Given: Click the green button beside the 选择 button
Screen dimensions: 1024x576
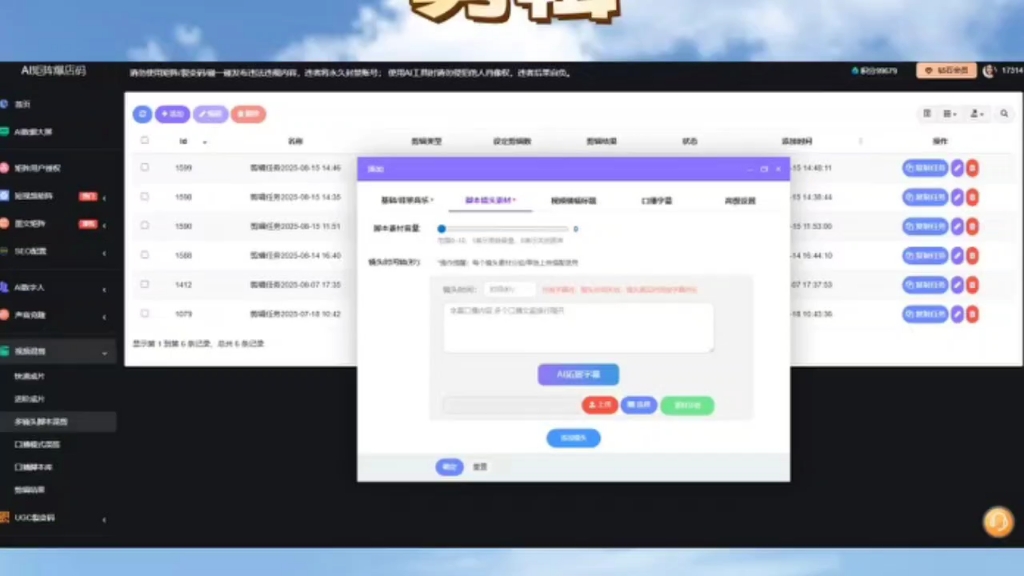Looking at the screenshot, I should [x=687, y=406].
